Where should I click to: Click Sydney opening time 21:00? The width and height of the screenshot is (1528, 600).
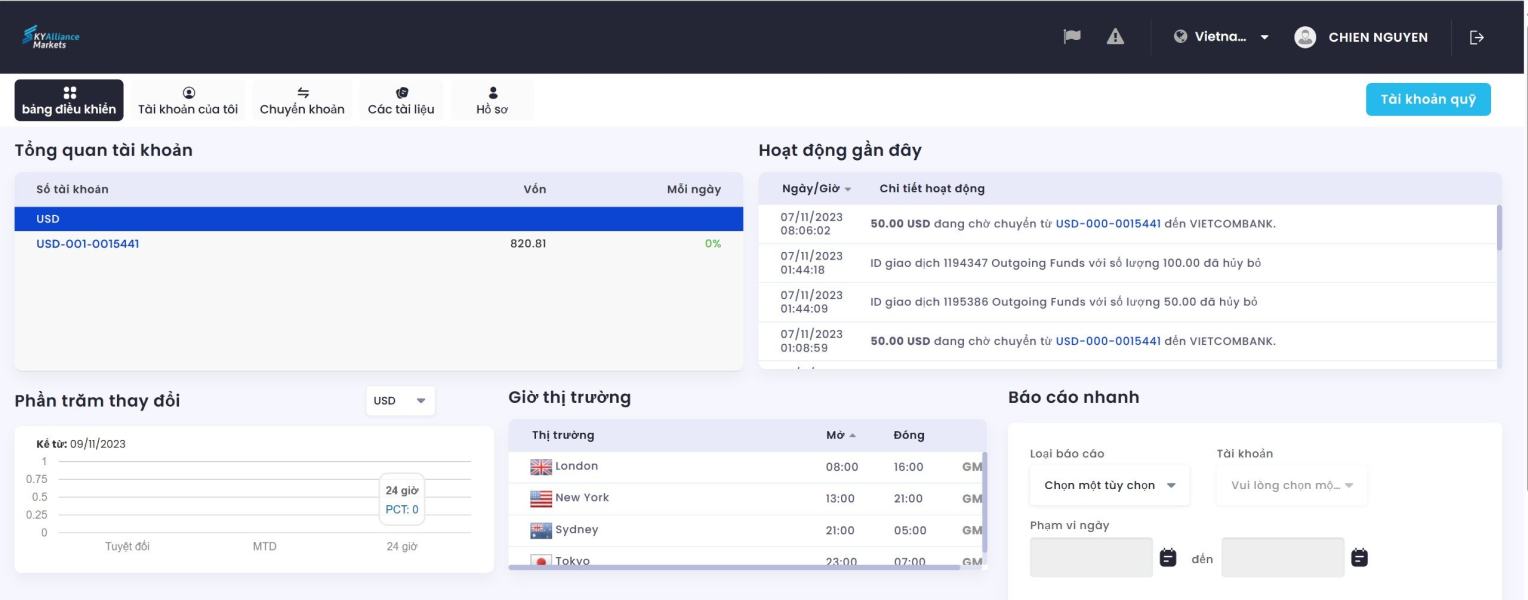[x=840, y=531]
